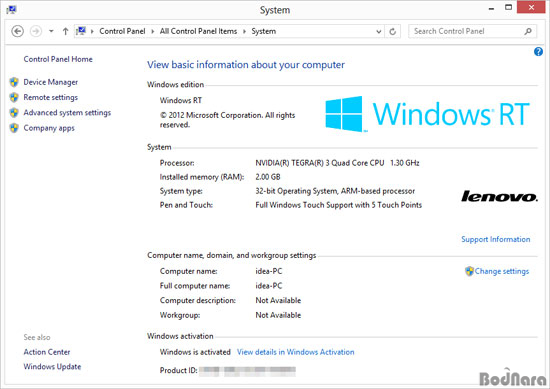Expand the chevron after Control Panel breadcrumb

pos(153,31)
